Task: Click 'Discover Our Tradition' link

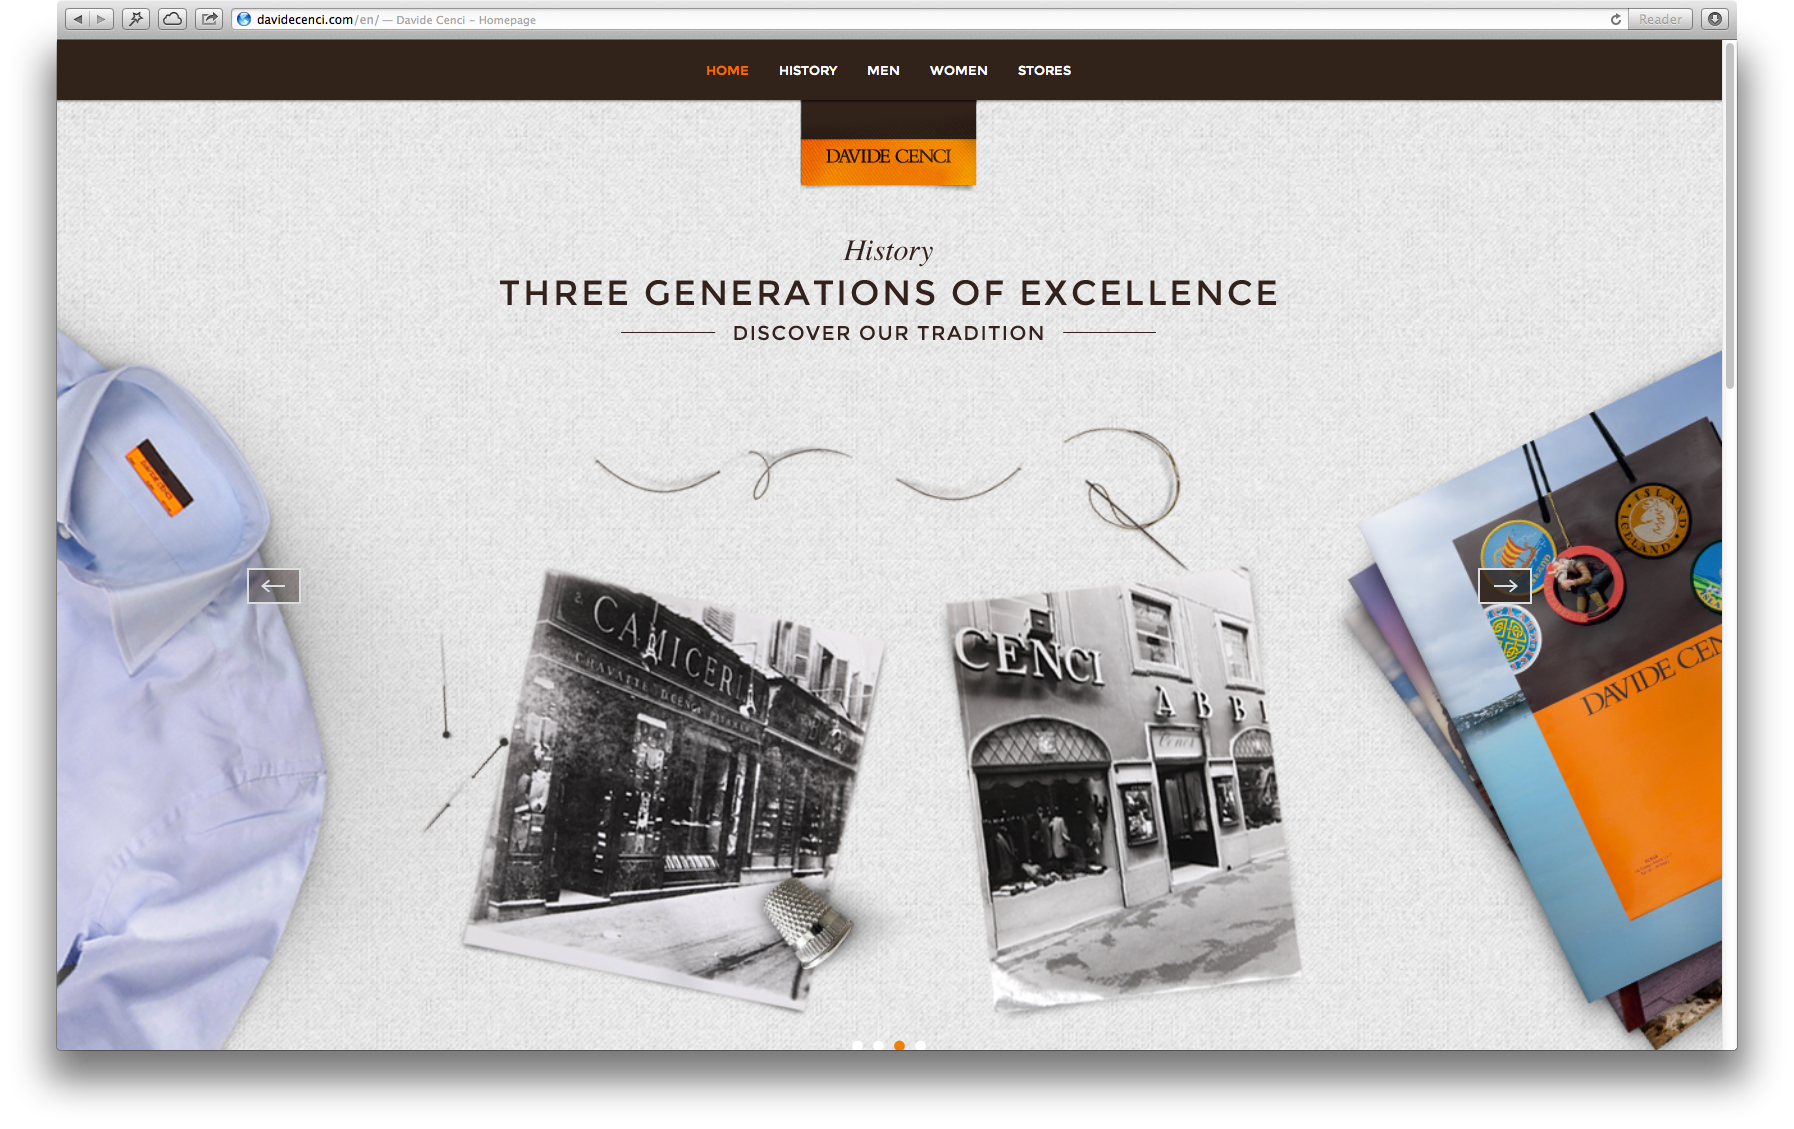Action: (x=888, y=333)
